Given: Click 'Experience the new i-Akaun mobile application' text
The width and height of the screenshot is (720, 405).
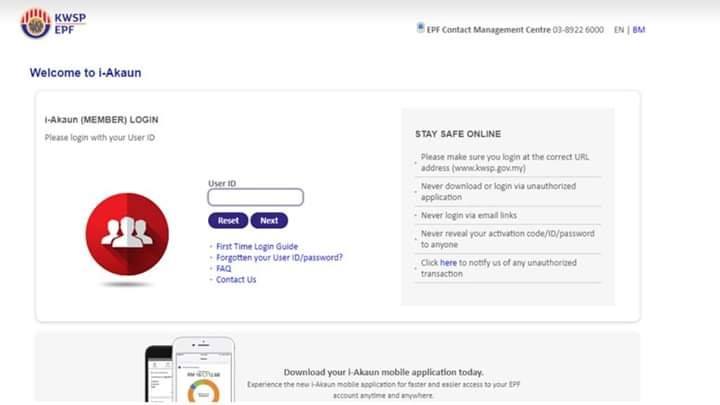Looking at the screenshot, I should pyautogui.click(x=383, y=390).
